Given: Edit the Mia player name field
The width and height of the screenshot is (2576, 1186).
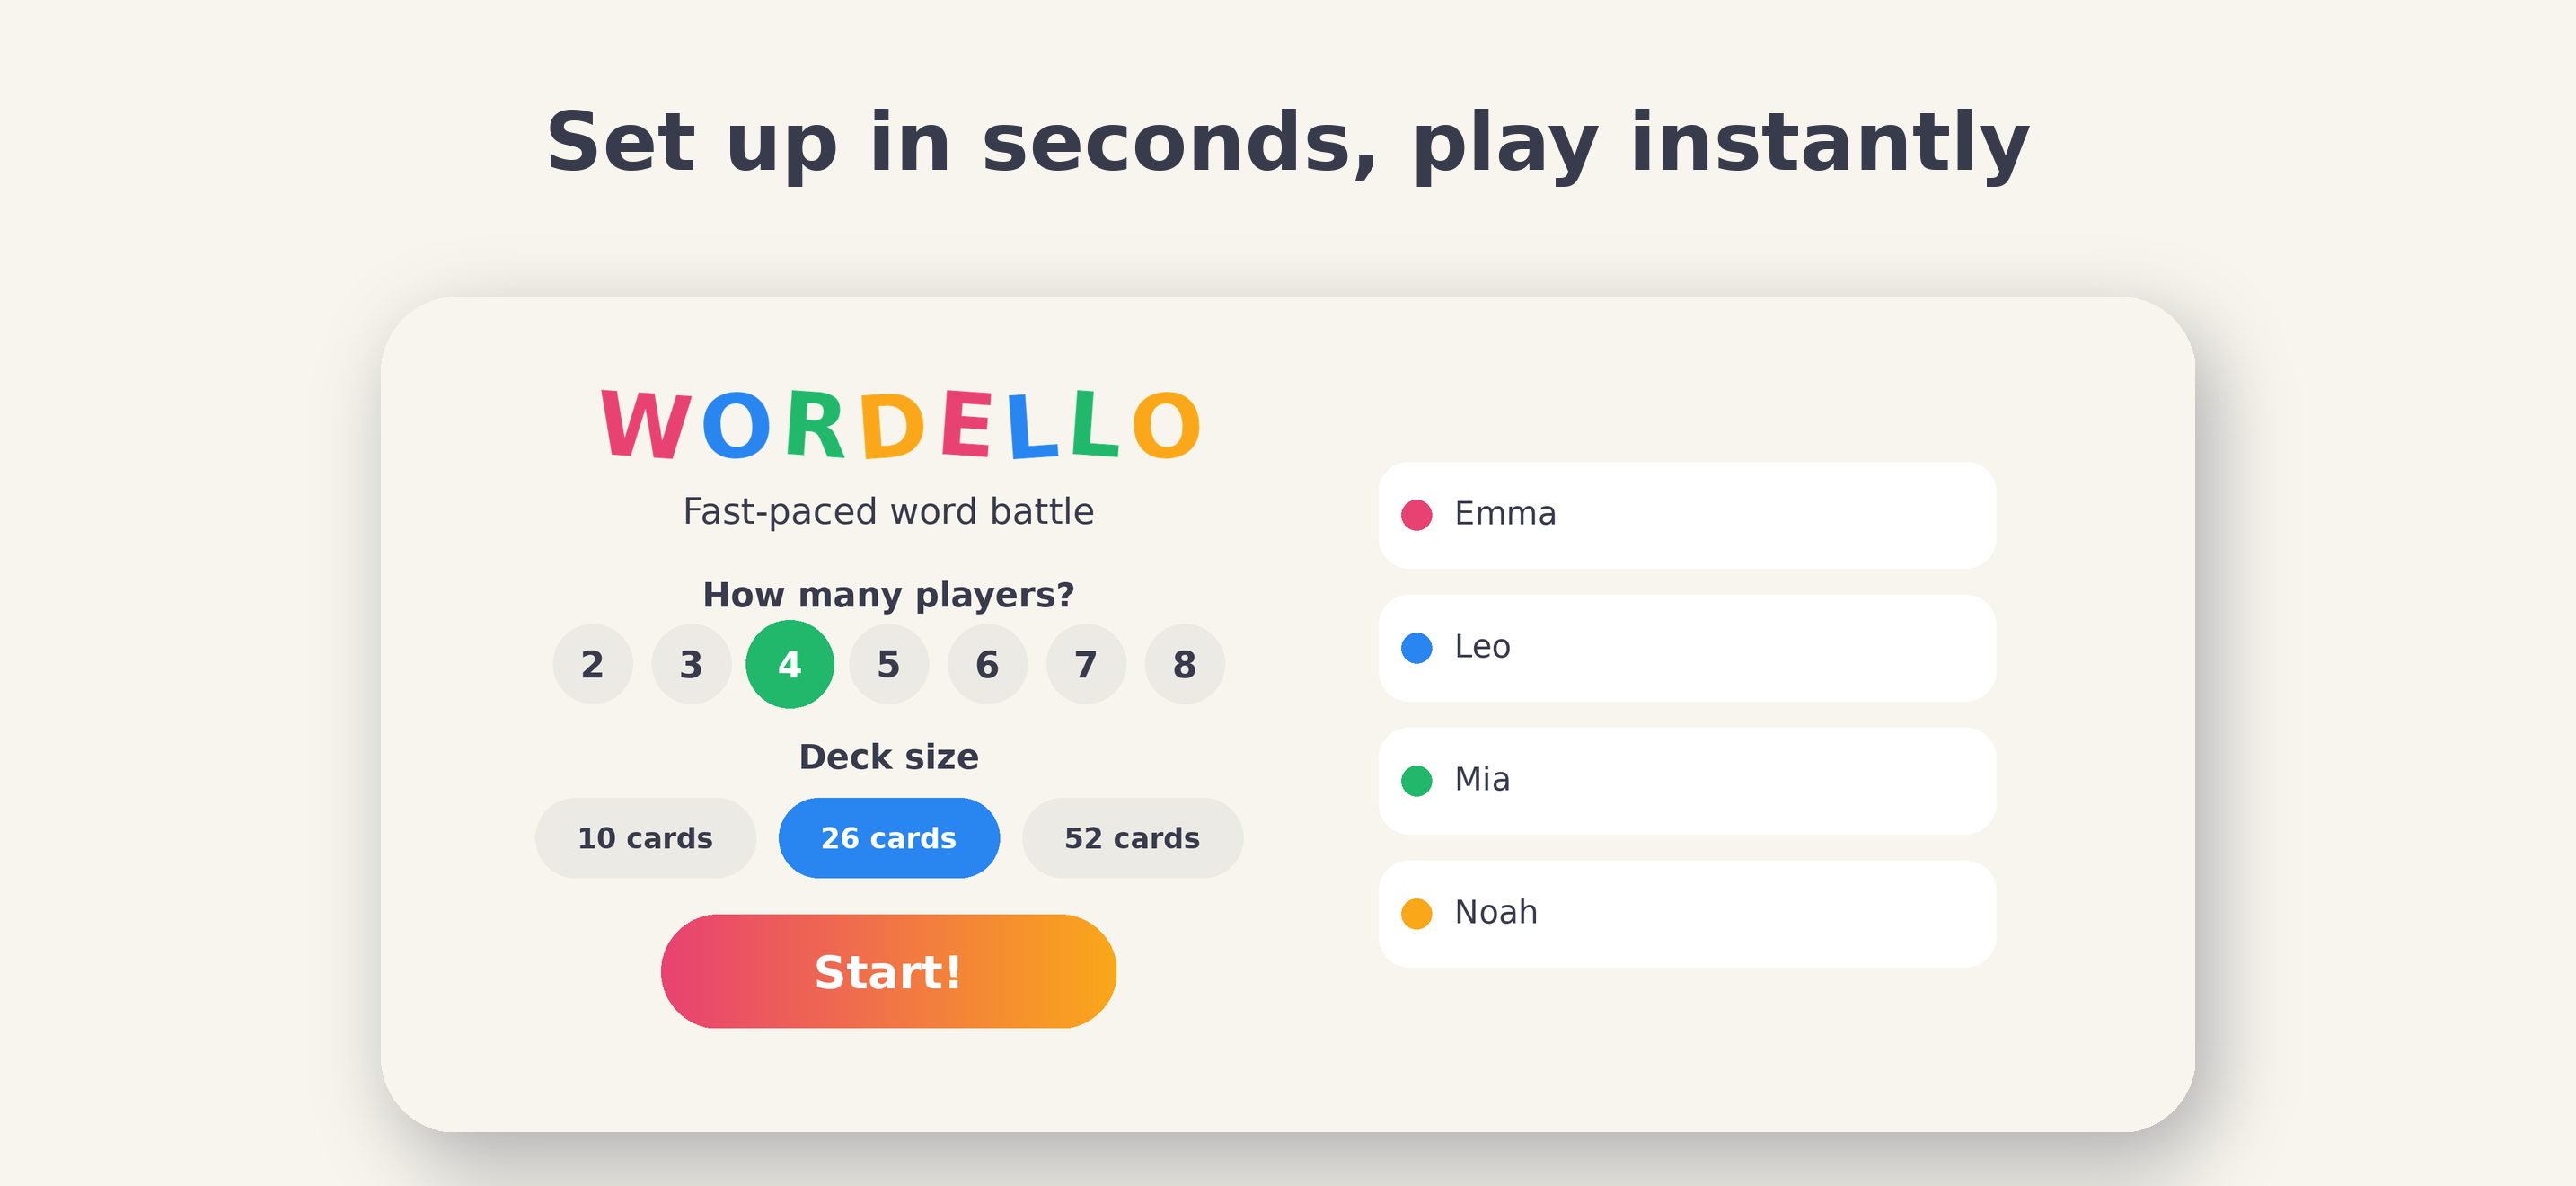Looking at the screenshot, I should [x=1687, y=781].
